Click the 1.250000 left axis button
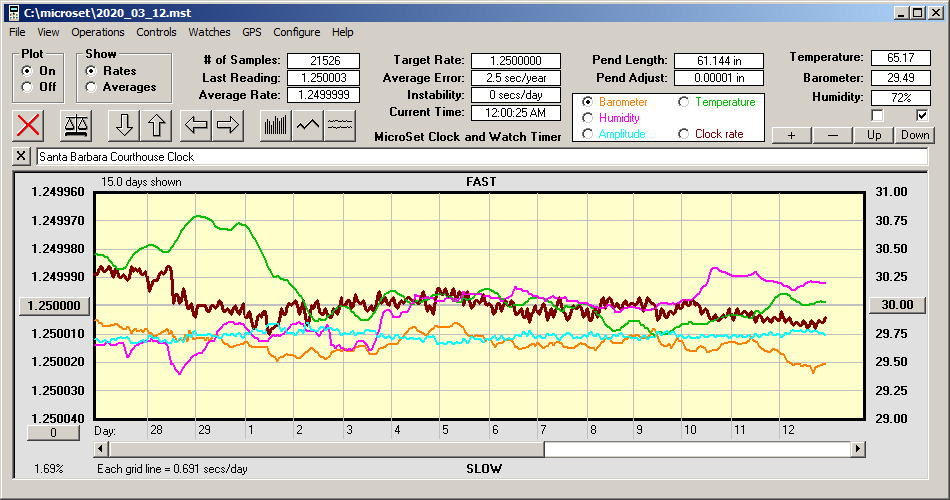Screen dimensions: 950x500 [55, 305]
